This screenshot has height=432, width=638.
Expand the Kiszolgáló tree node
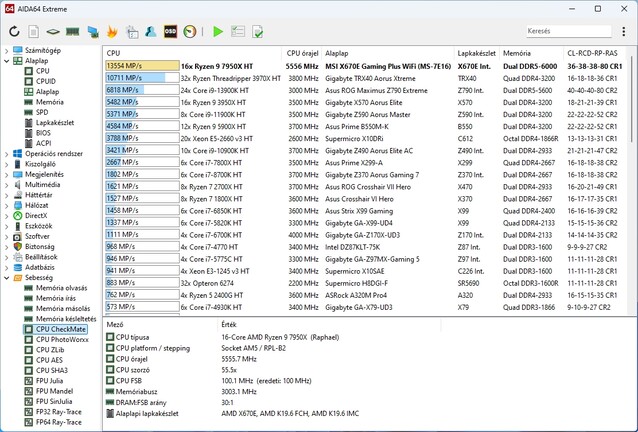point(7,164)
